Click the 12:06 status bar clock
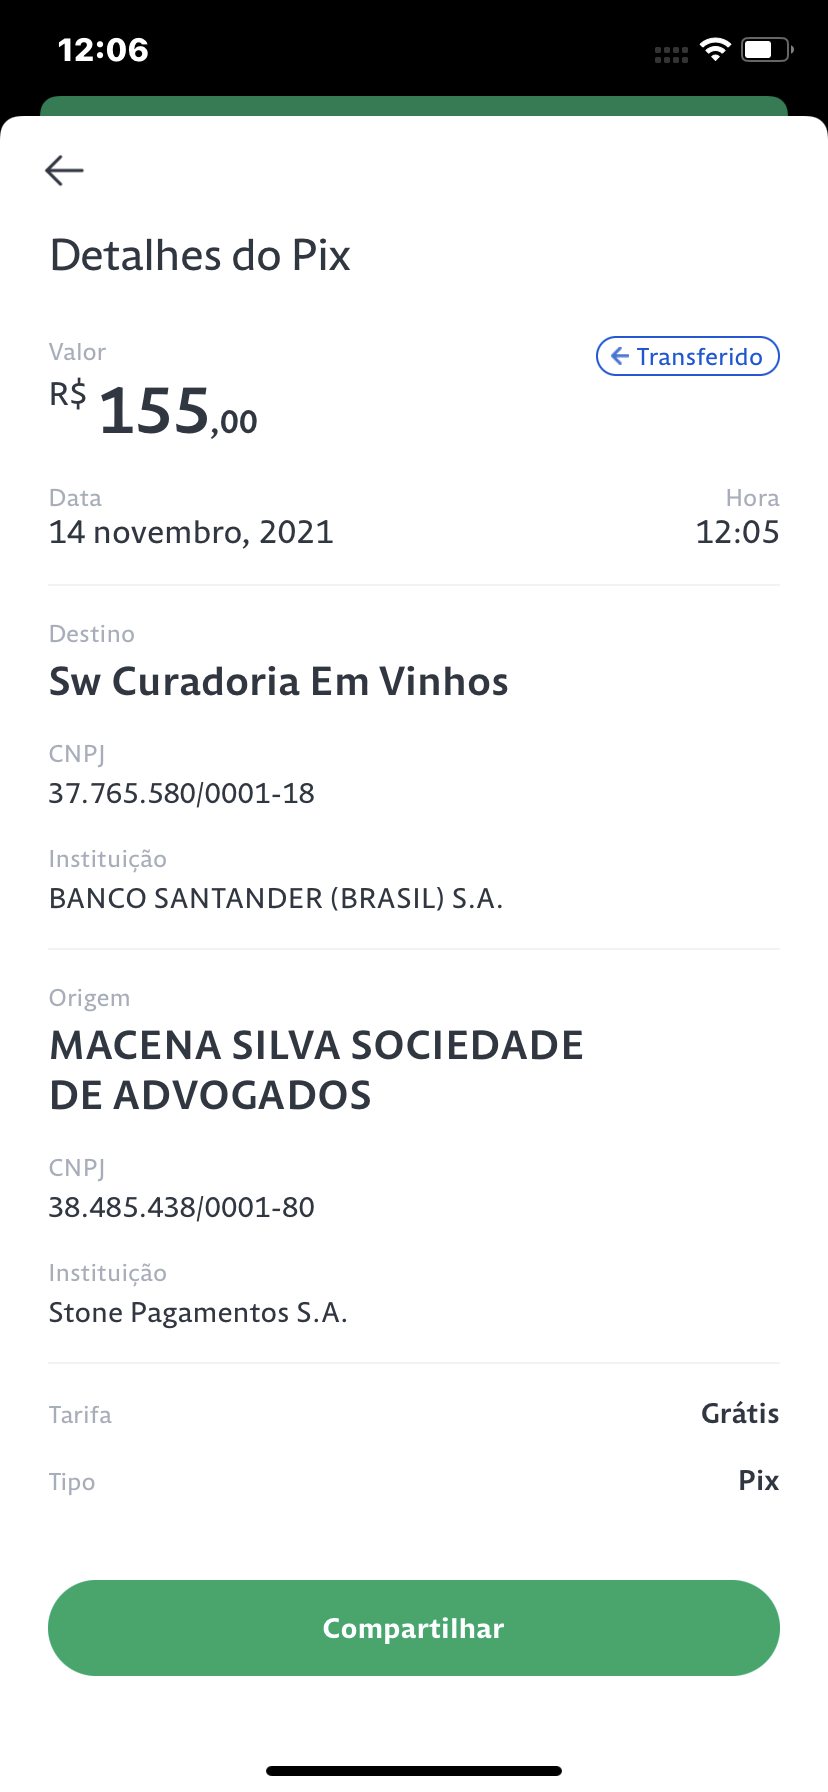Image resolution: width=828 pixels, height=1792 pixels. [x=103, y=50]
